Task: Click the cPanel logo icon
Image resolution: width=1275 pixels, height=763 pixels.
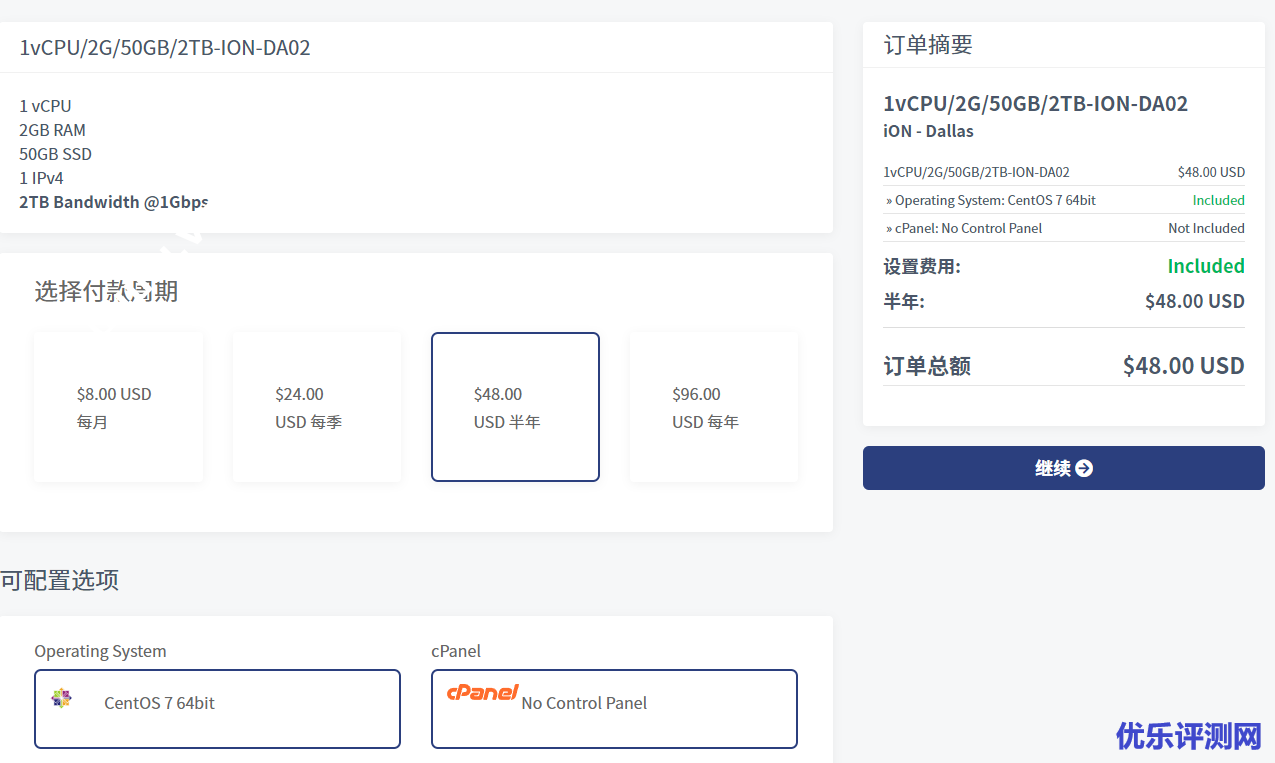Action: click(483, 692)
